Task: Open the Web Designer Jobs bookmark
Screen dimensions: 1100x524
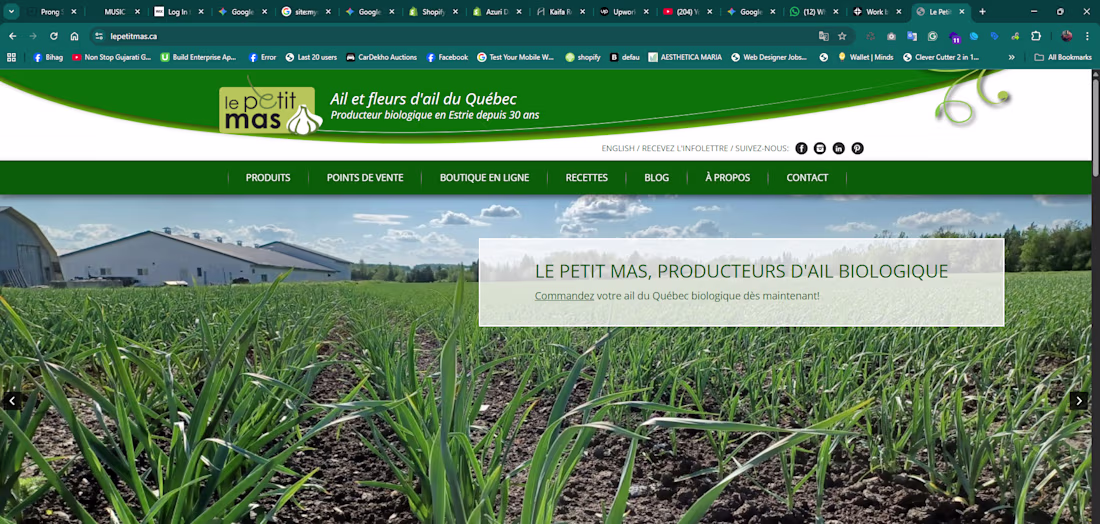Action: coord(769,58)
